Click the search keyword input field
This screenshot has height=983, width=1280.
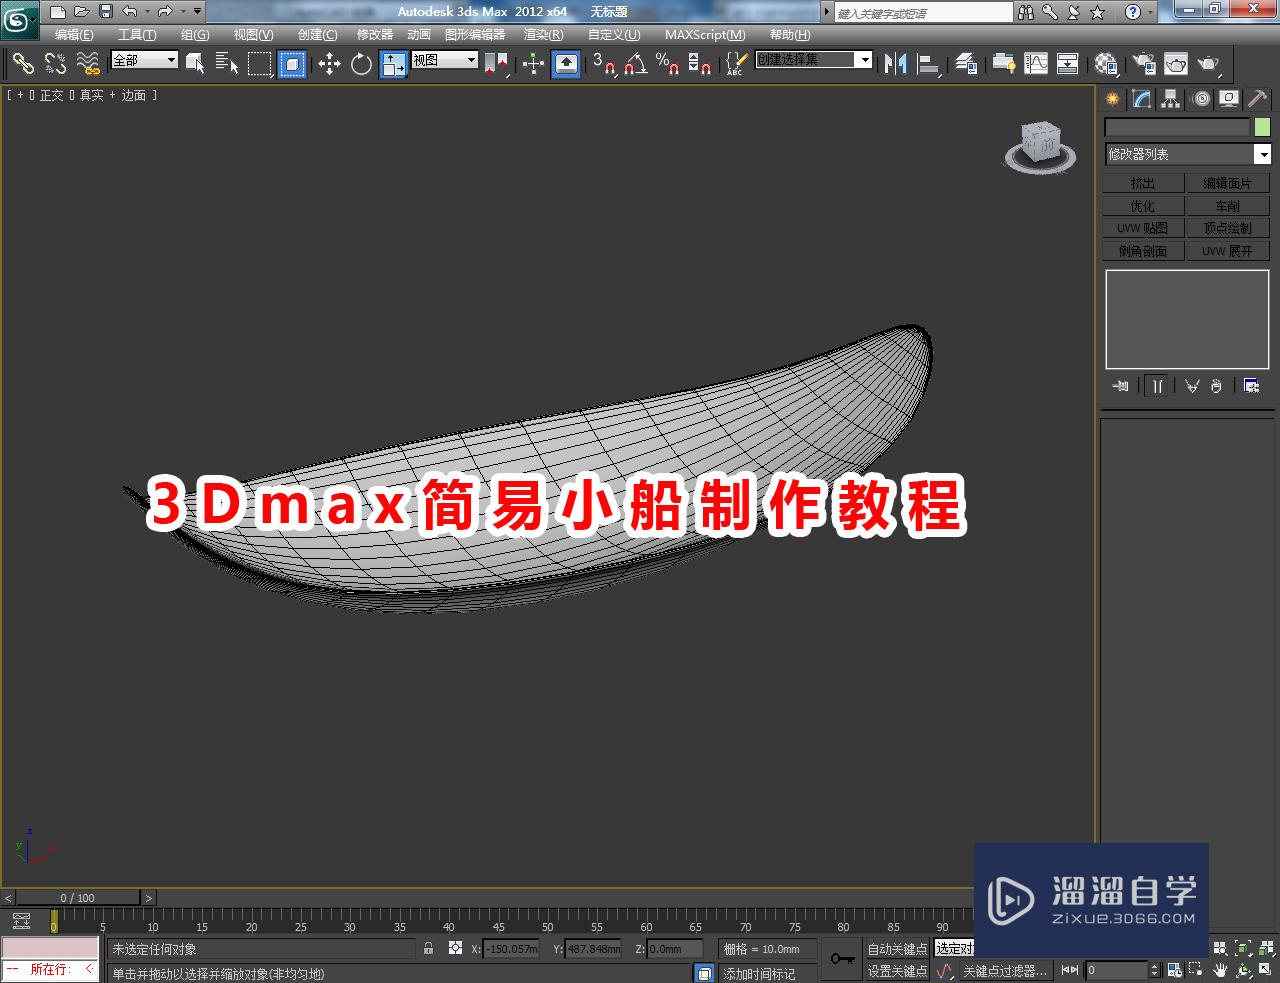(923, 13)
